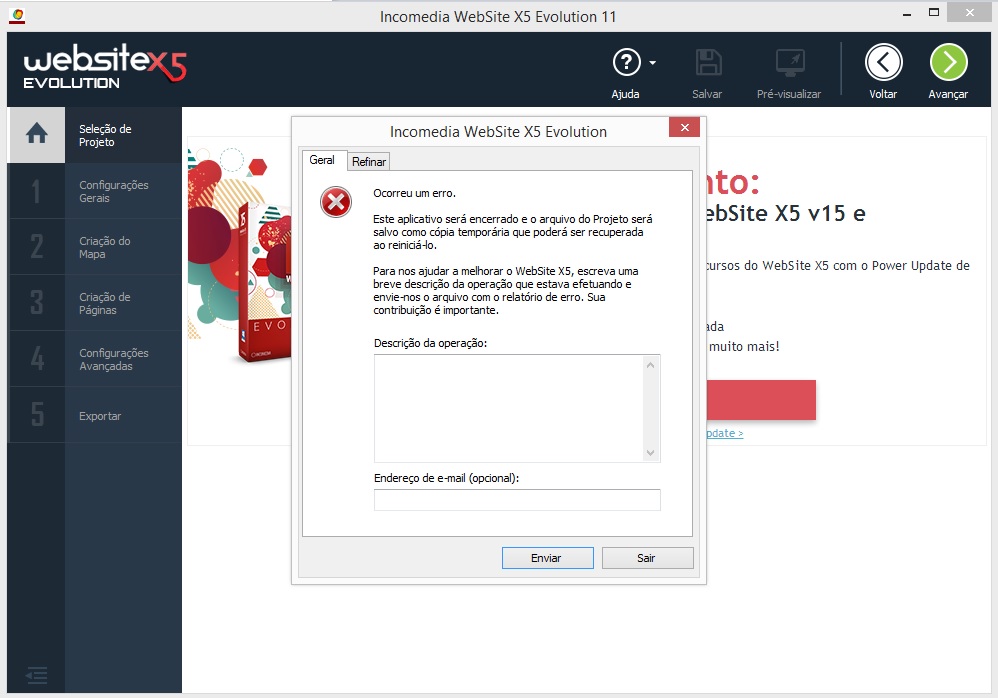Maximize the WebSite X5 main window
Image resolution: width=998 pixels, height=698 pixels.
(x=934, y=13)
